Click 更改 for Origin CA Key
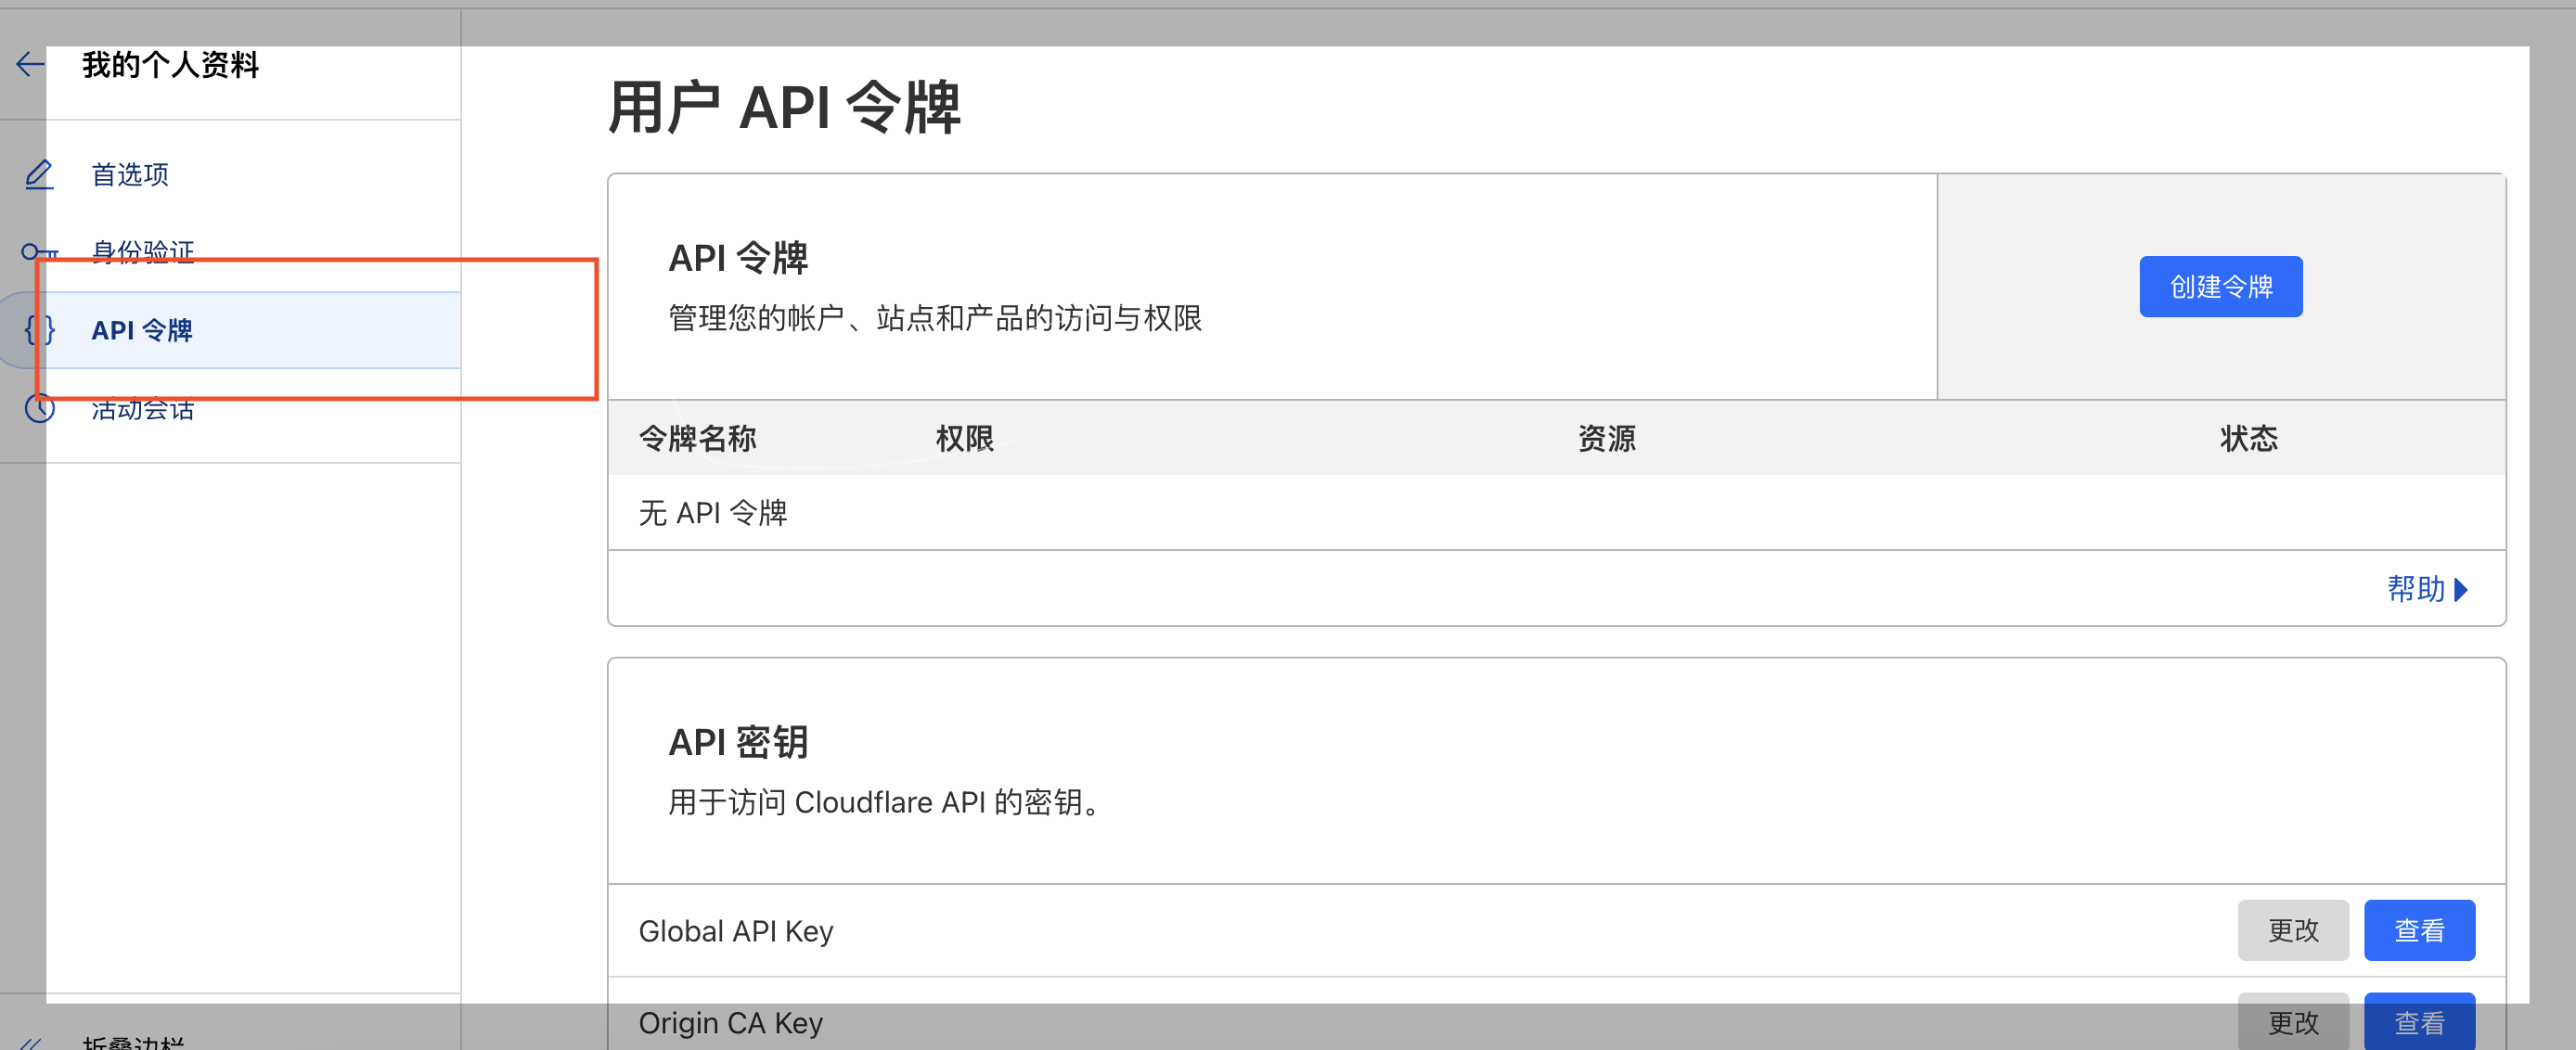The image size is (2576, 1050). click(2292, 1022)
